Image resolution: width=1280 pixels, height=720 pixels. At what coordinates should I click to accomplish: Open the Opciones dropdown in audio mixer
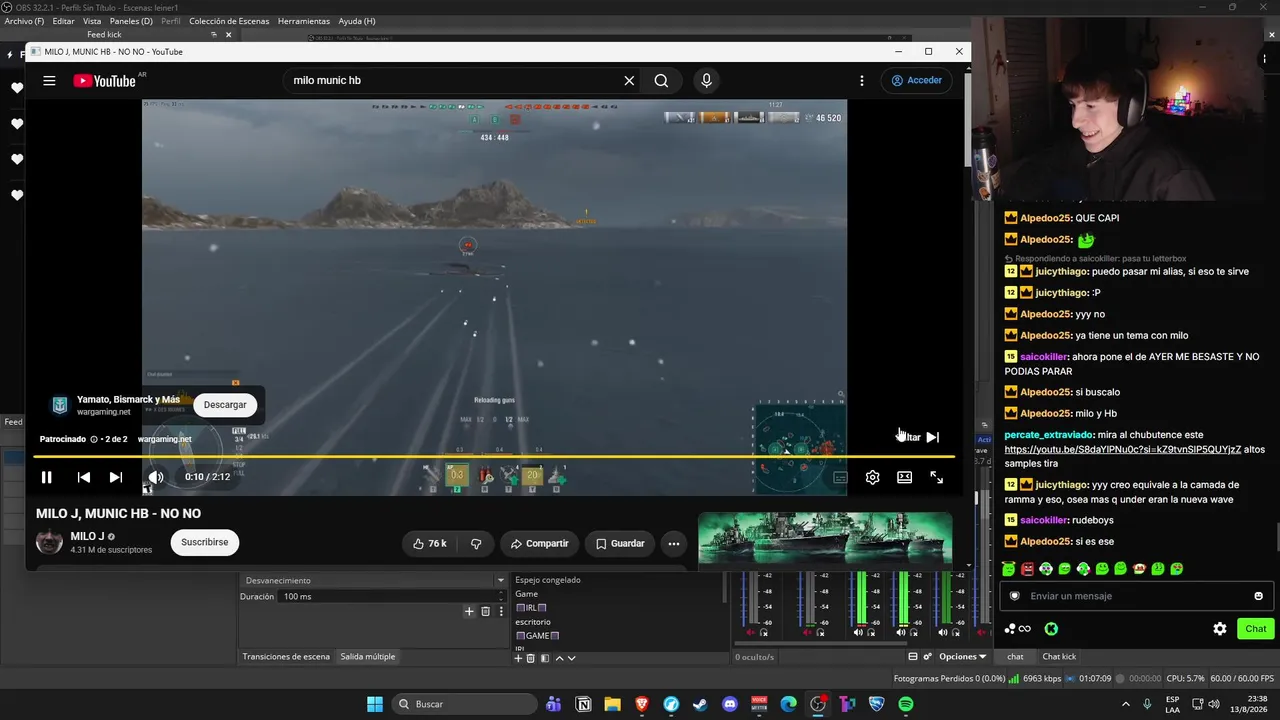pos(963,657)
